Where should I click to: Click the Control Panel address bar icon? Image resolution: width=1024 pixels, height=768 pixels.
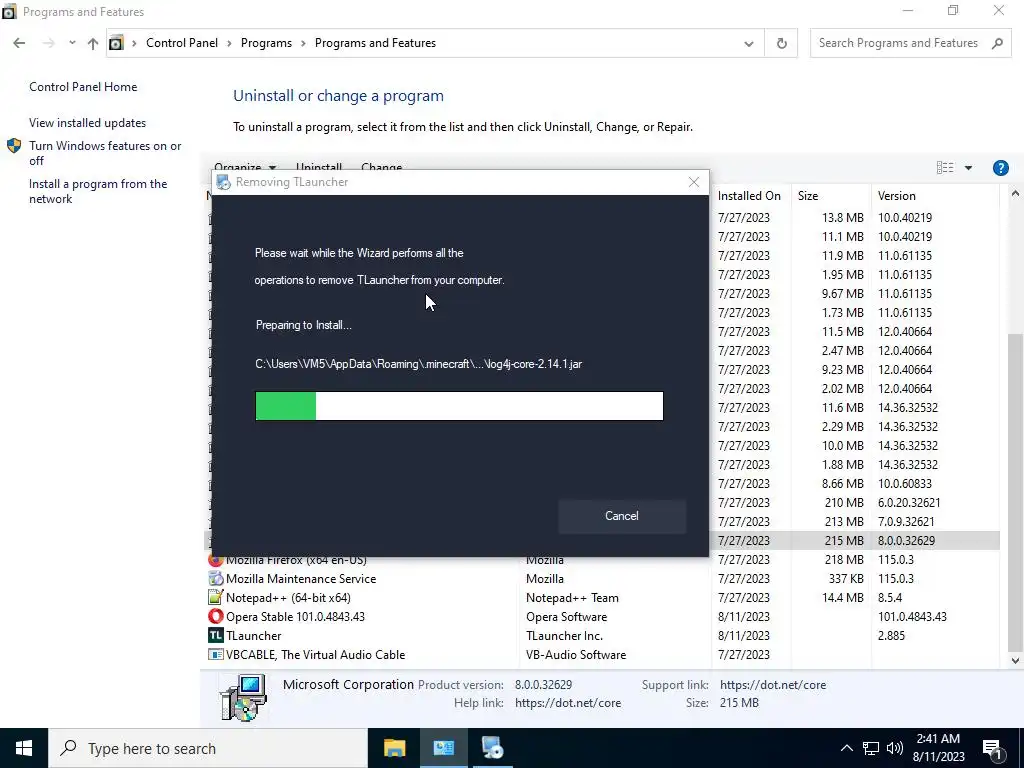[116, 43]
